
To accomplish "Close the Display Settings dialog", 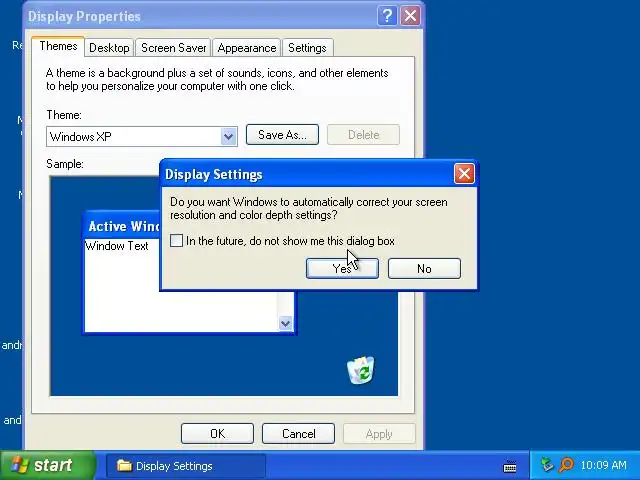I will [x=464, y=174].
